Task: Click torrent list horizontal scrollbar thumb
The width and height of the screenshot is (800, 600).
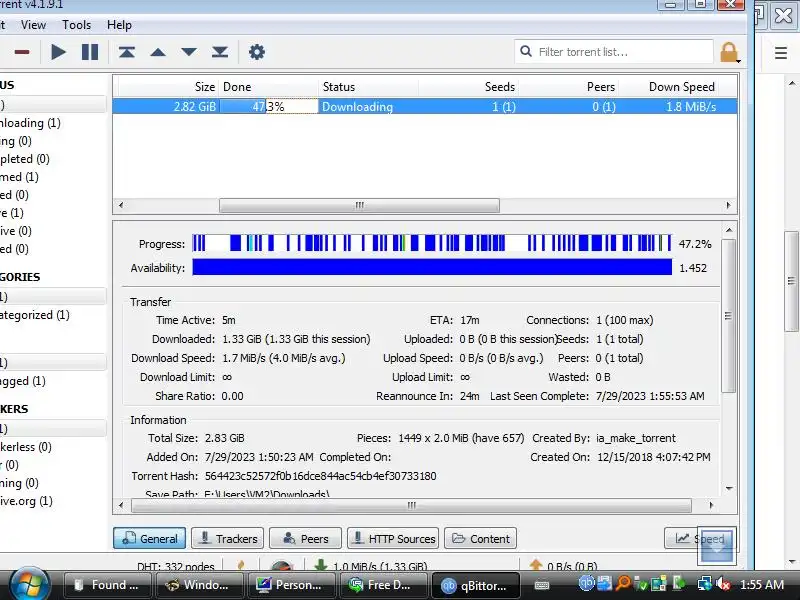Action: [x=359, y=205]
